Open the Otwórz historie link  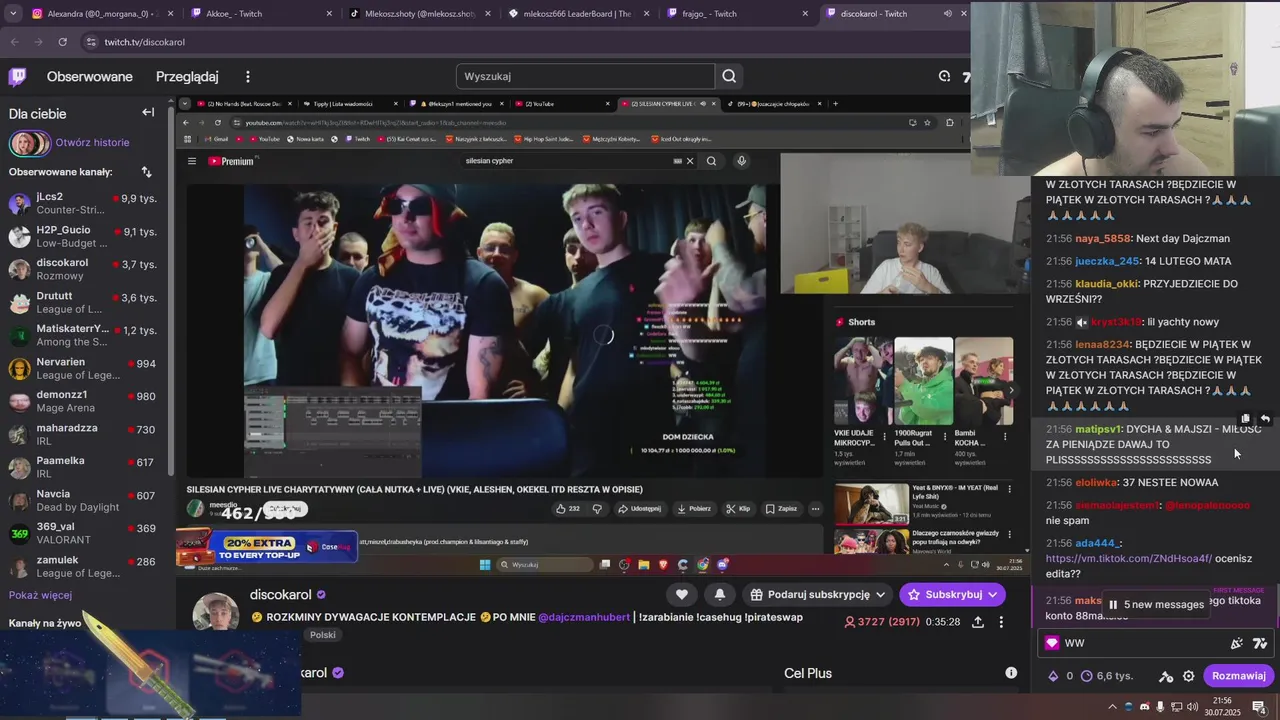pyautogui.click(x=92, y=143)
